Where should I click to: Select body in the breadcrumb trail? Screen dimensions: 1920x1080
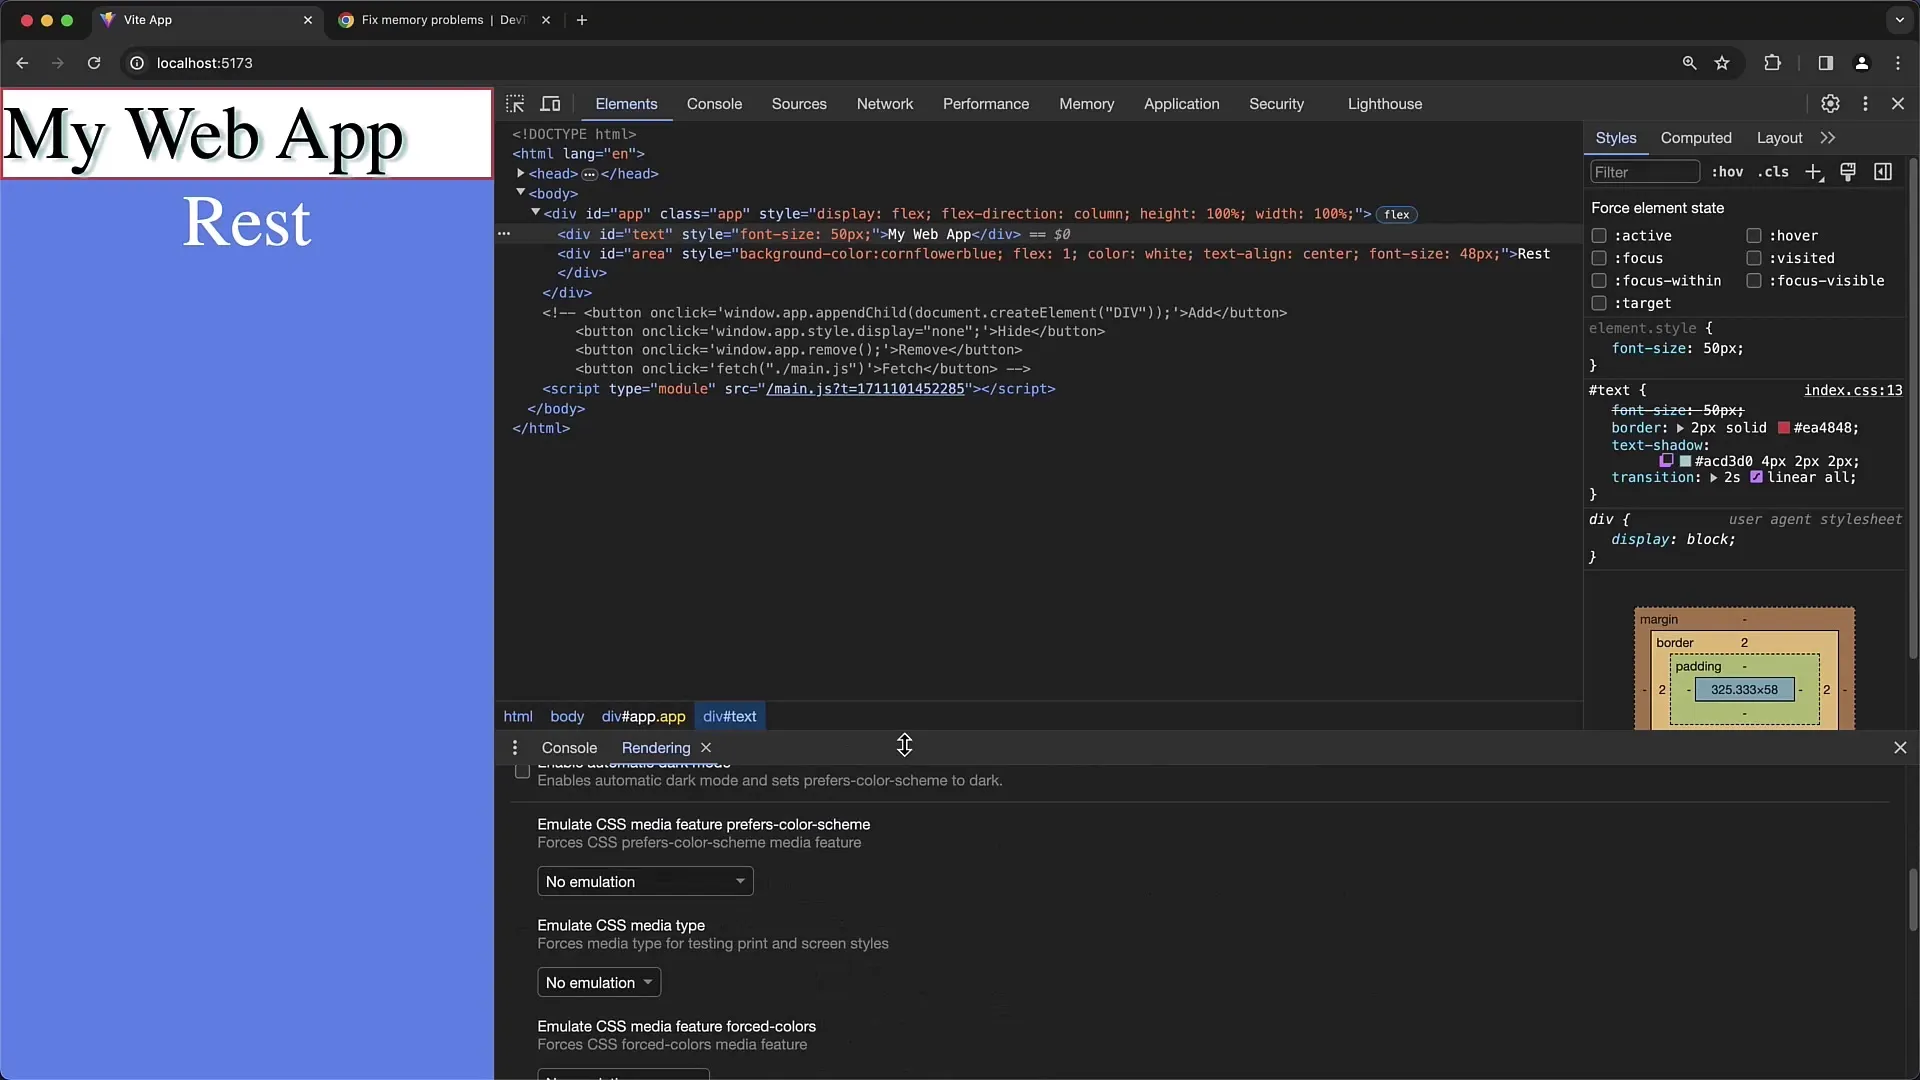click(x=567, y=717)
